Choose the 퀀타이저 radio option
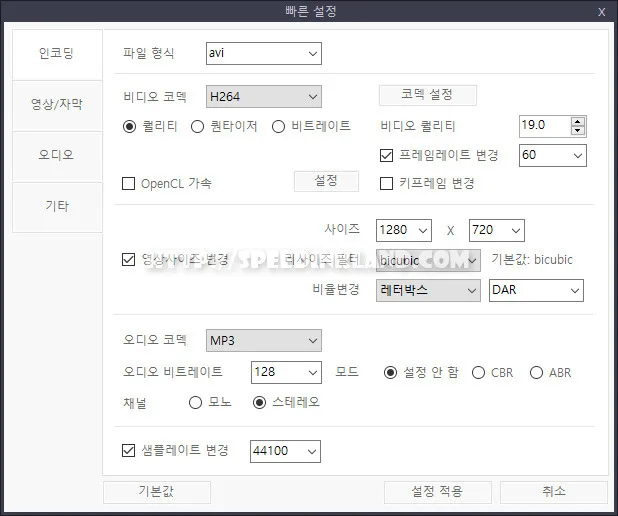Screen dimensions: 618x516 tap(197, 127)
